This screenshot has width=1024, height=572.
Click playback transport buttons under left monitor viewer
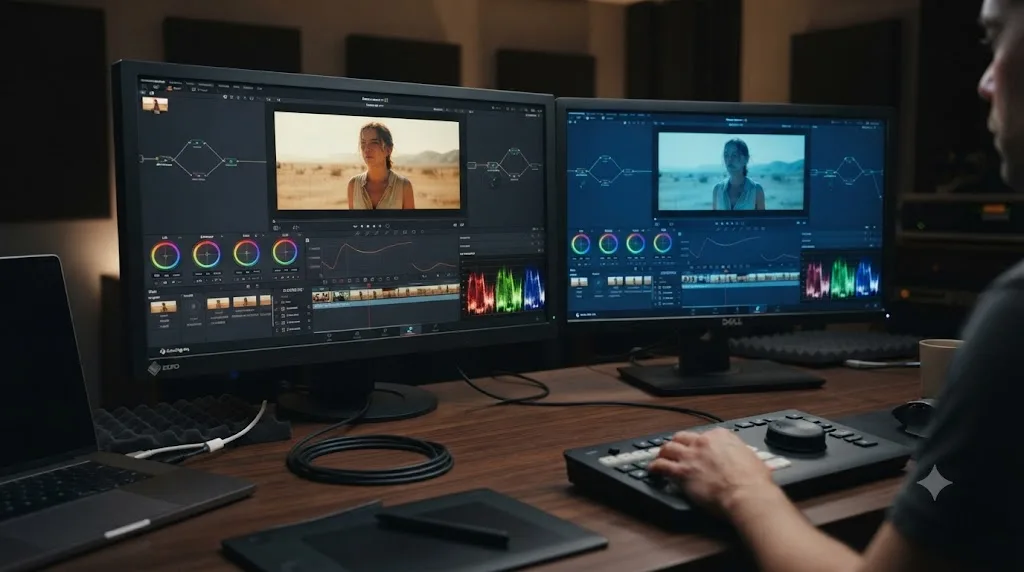[373, 226]
